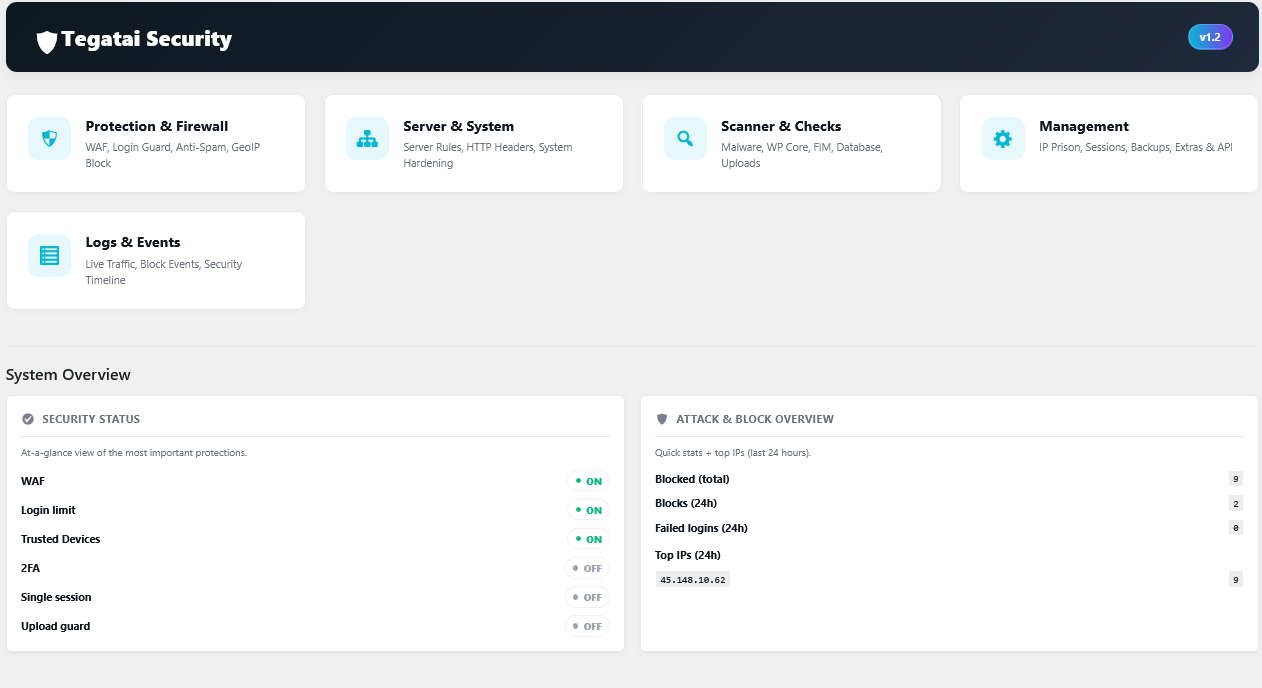Image resolution: width=1262 pixels, height=688 pixels.
Task: Toggle the Trusted Devices ON pill
Action: coord(588,539)
